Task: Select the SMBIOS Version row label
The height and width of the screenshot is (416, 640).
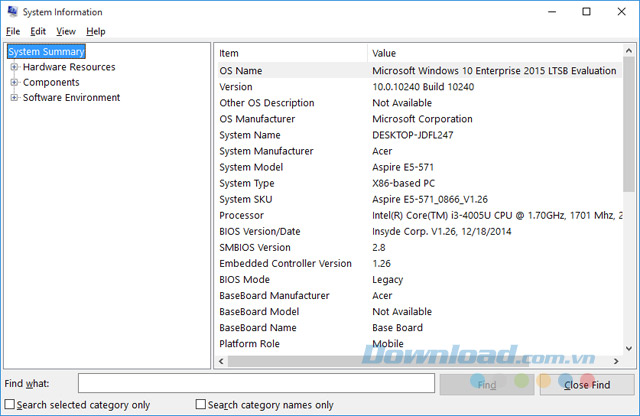Action: click(x=255, y=247)
